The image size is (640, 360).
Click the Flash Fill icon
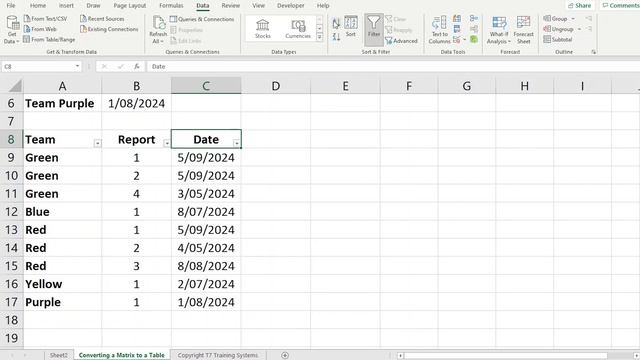[457, 19]
